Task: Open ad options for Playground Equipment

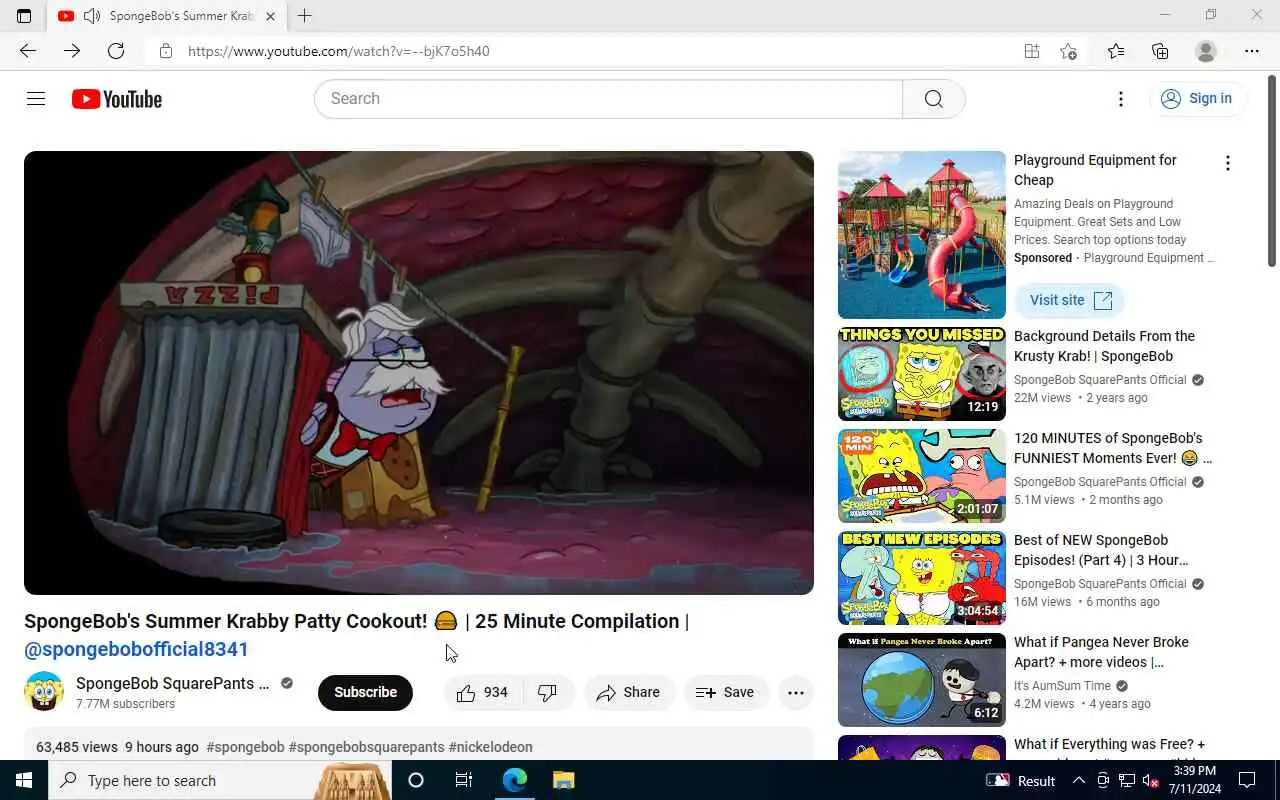Action: (1227, 163)
